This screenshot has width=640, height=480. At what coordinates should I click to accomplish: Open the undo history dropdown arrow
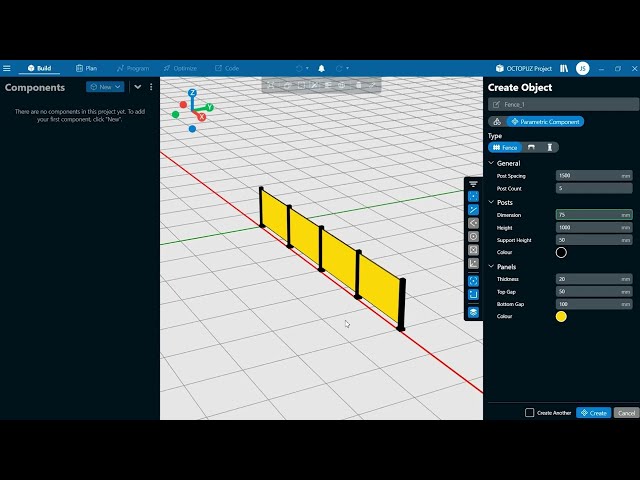307,68
